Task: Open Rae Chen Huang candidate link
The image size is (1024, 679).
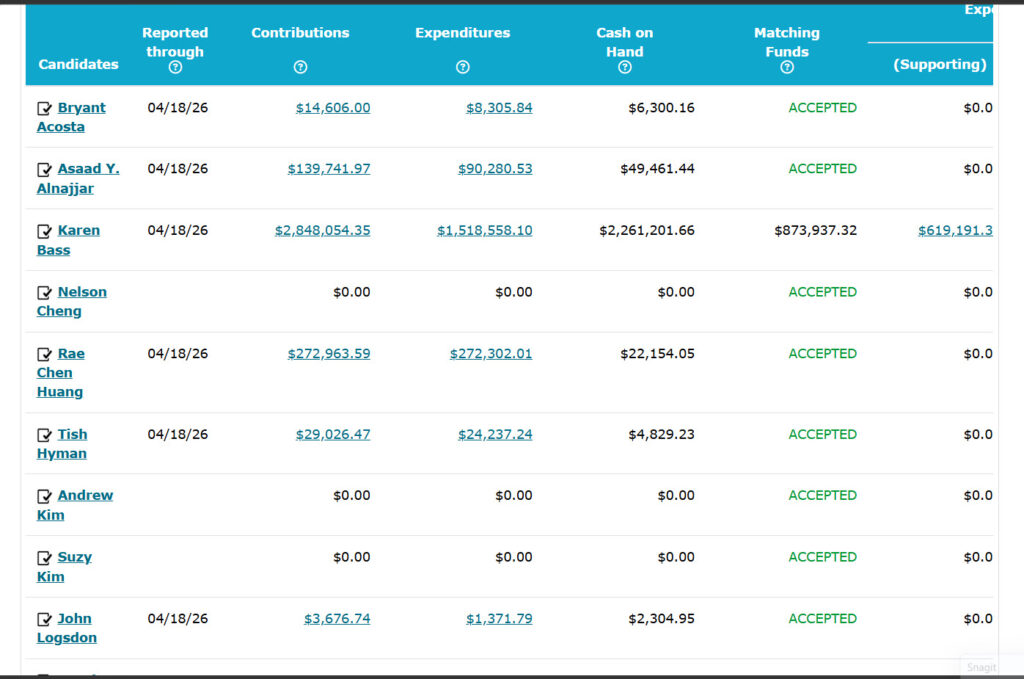Action: [x=61, y=373]
